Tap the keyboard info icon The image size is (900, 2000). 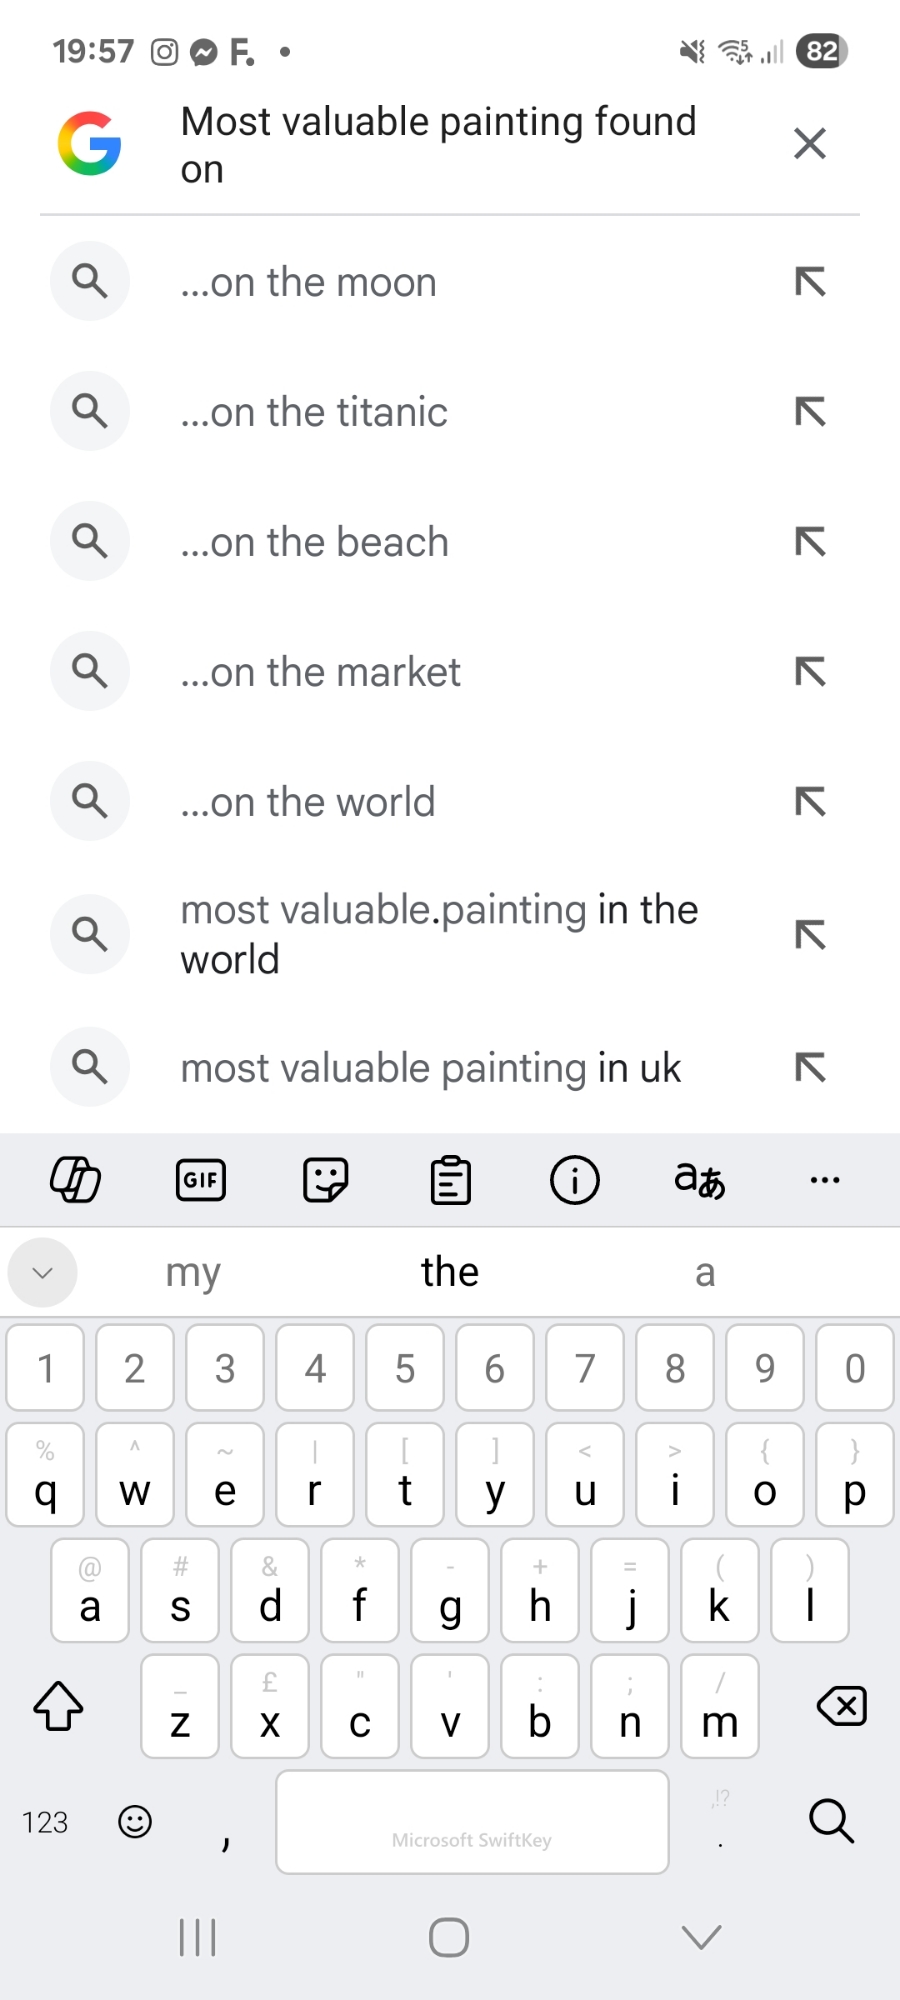click(x=575, y=1180)
